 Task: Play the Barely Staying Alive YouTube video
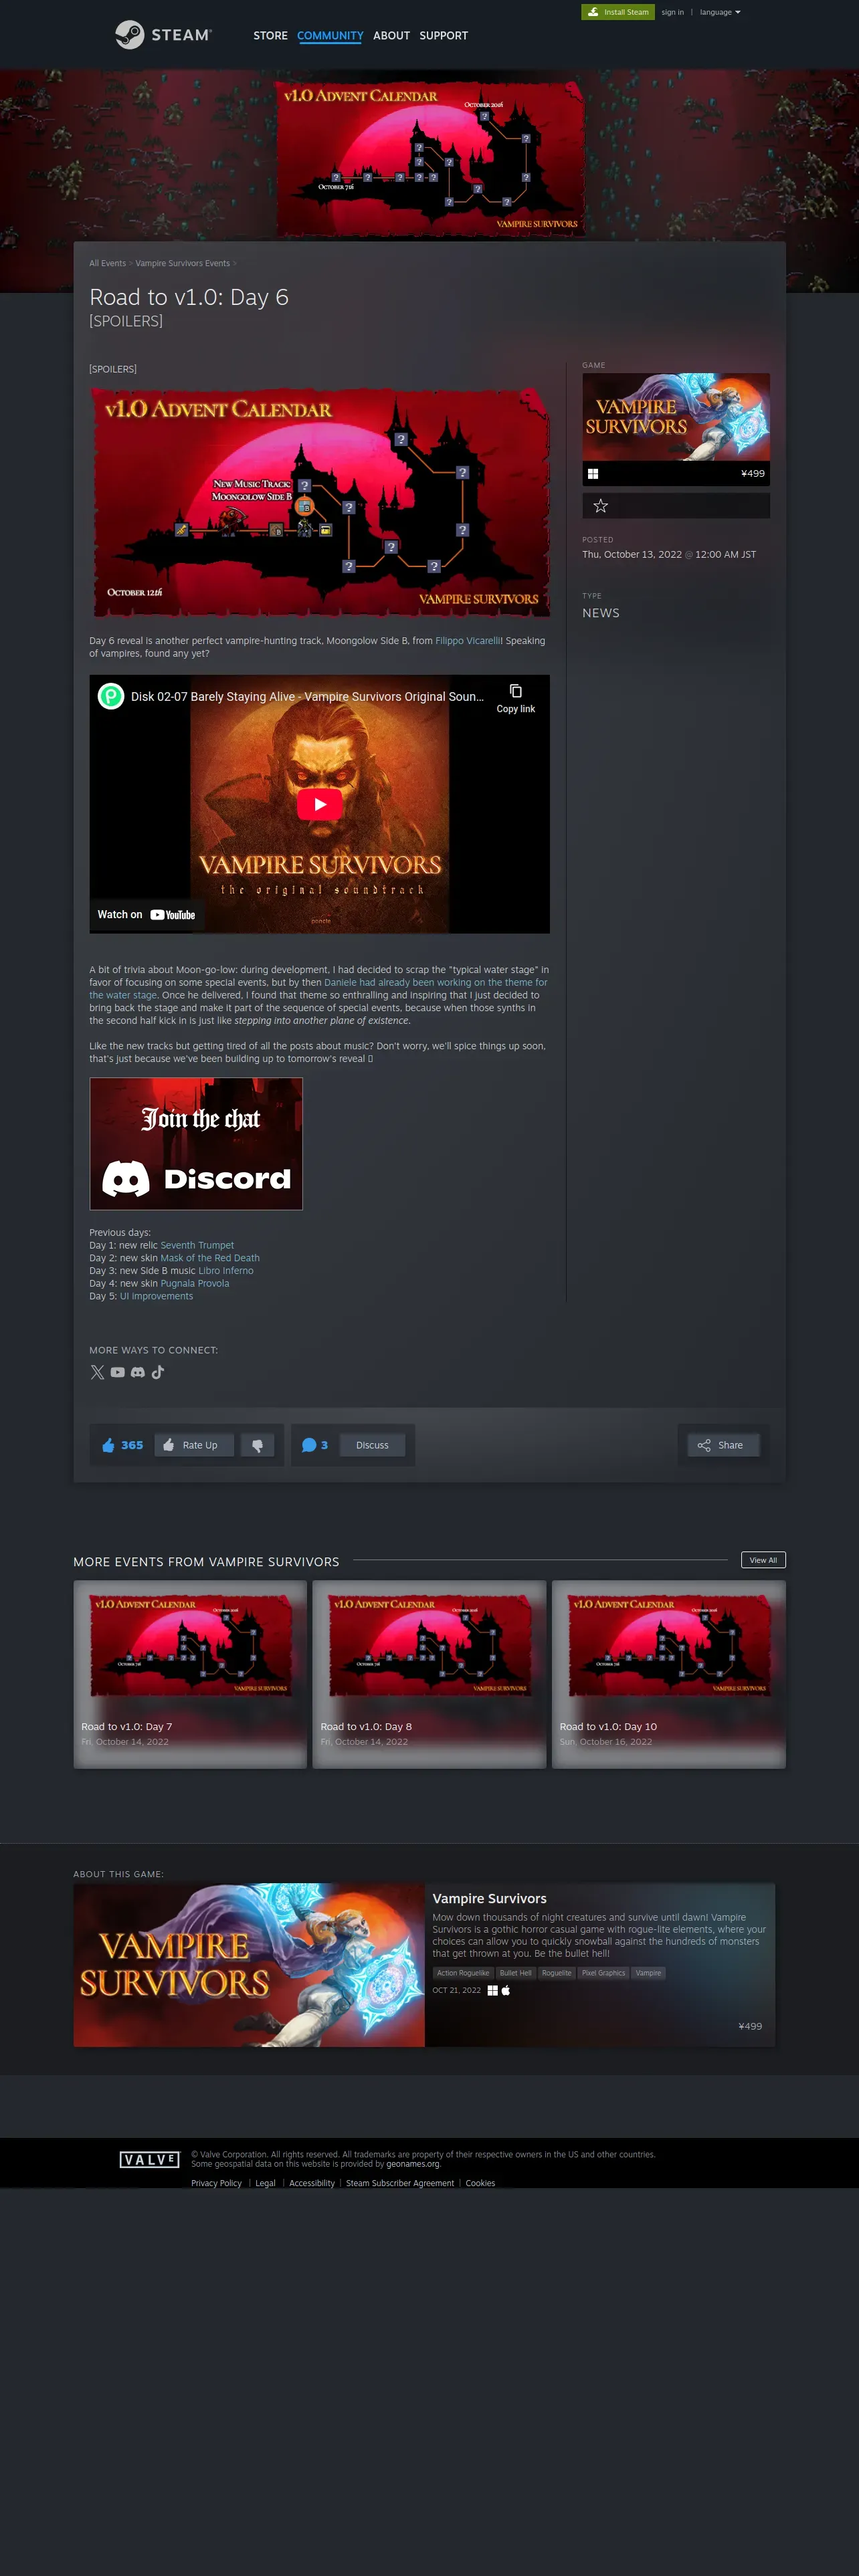coord(320,804)
